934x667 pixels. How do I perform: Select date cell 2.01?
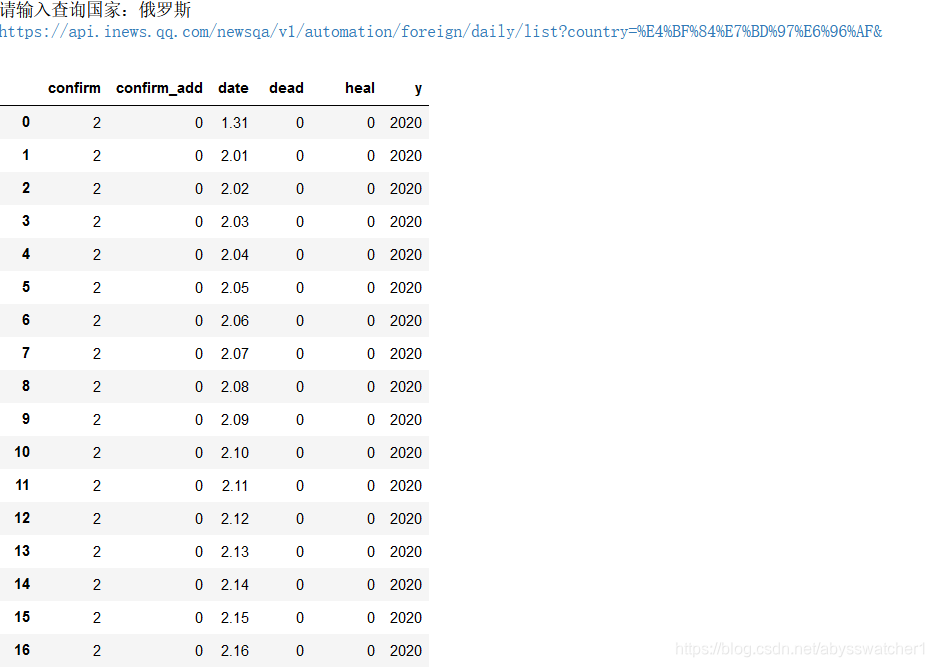click(x=235, y=156)
